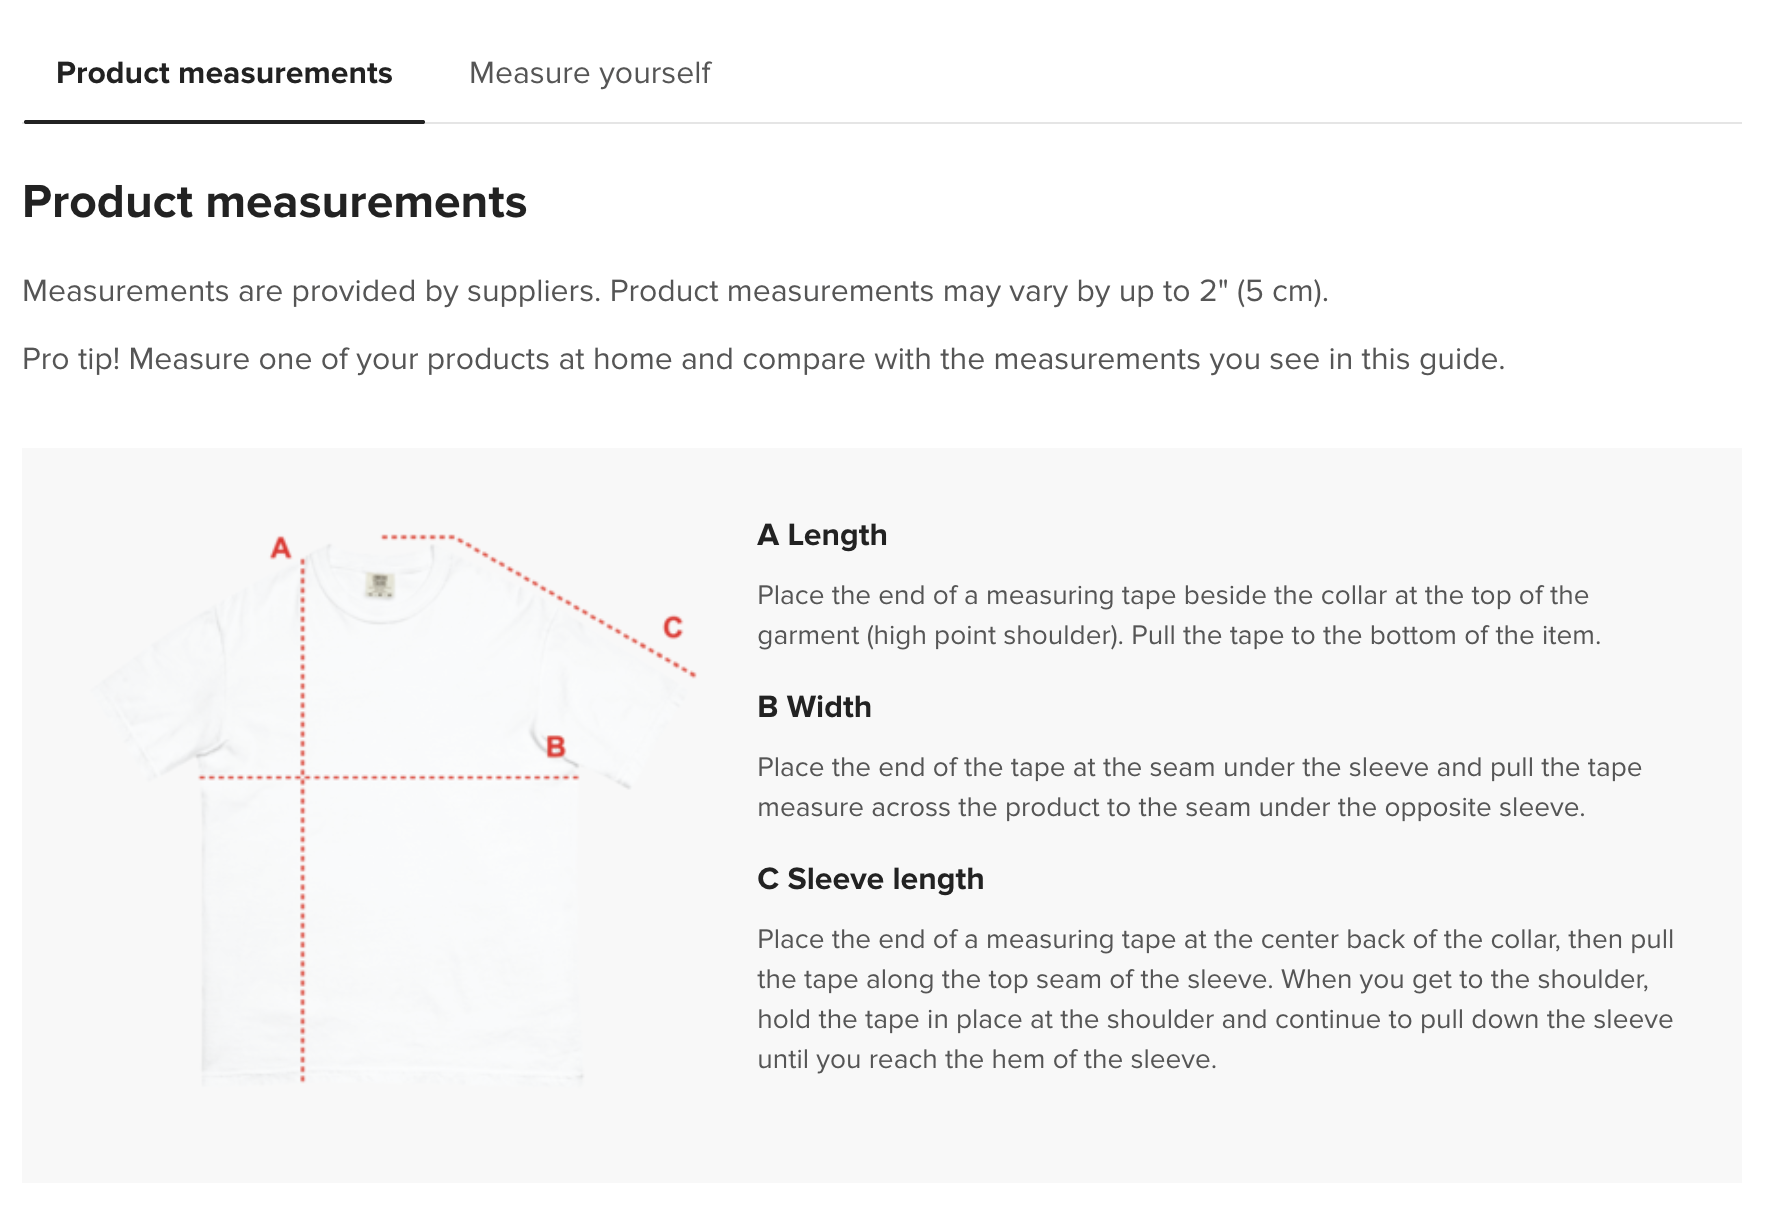Image resolution: width=1766 pixels, height=1210 pixels.
Task: Click the B Width heading
Action: [814, 707]
